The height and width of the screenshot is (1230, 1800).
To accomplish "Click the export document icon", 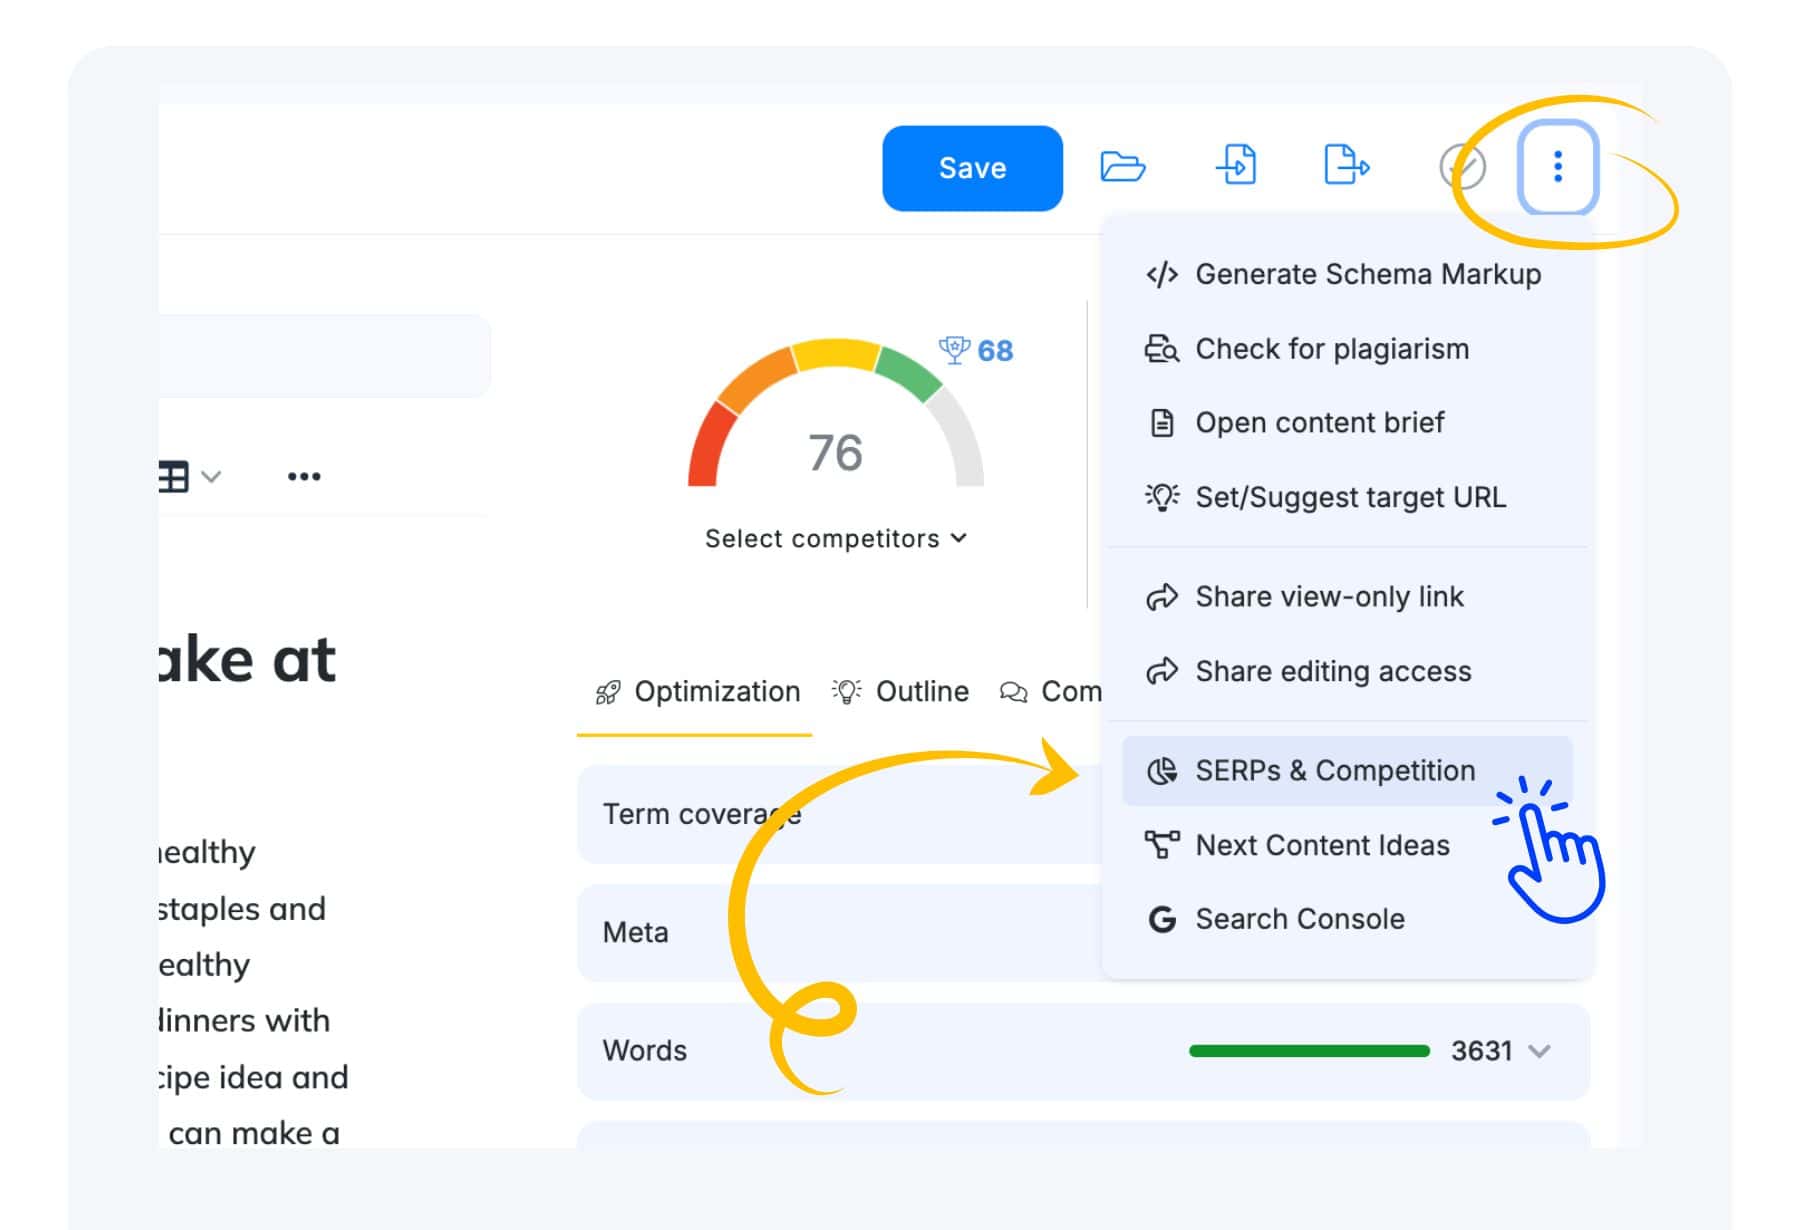I will pos(1346,164).
